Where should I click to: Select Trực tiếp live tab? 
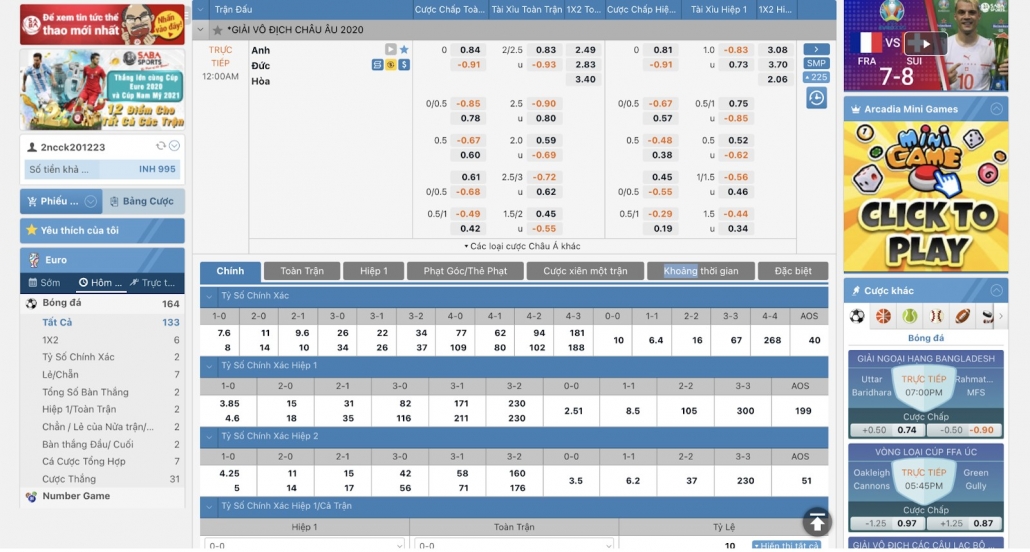(154, 283)
